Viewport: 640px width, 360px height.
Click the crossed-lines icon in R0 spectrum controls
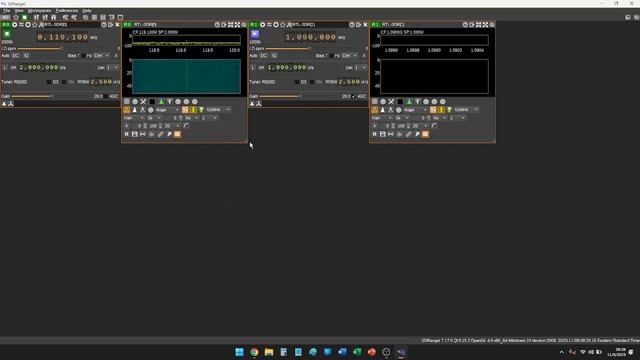tap(143, 102)
